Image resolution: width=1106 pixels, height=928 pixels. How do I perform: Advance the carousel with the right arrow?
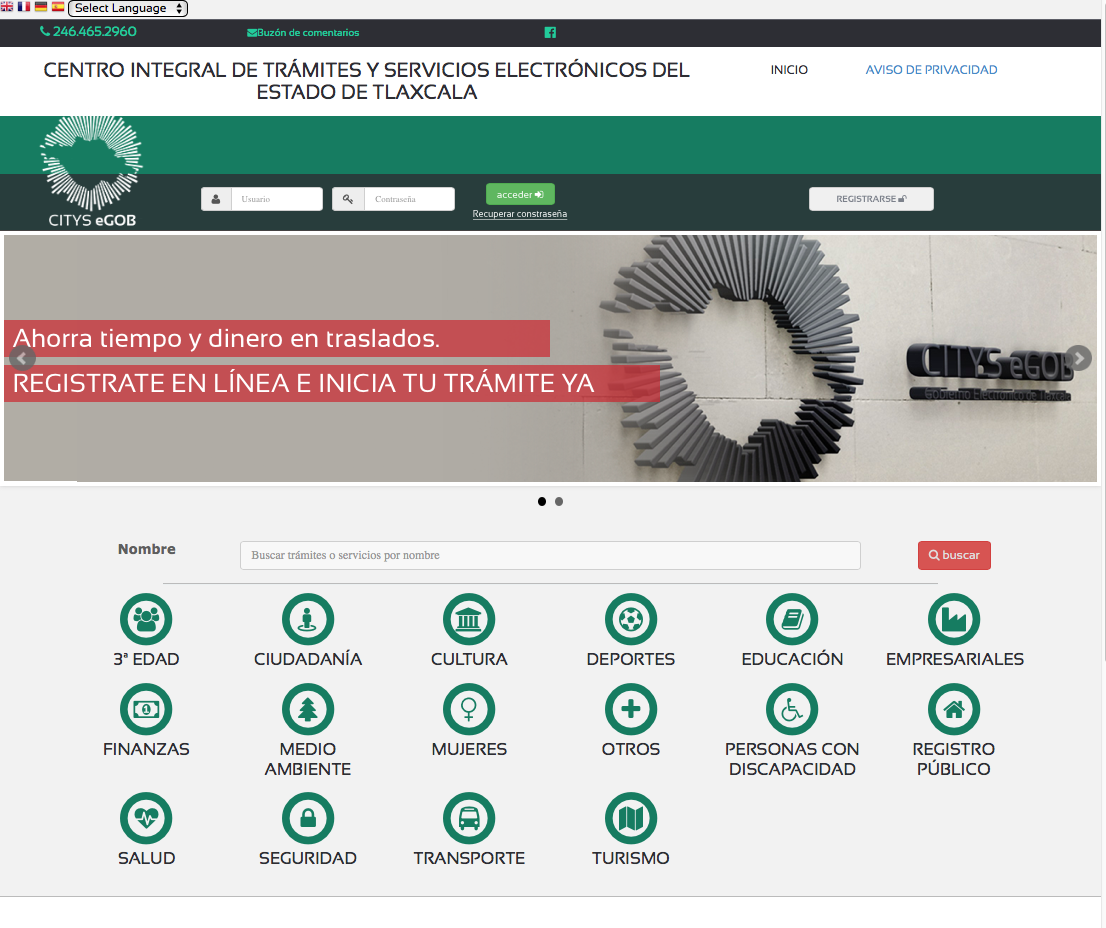click(1078, 358)
